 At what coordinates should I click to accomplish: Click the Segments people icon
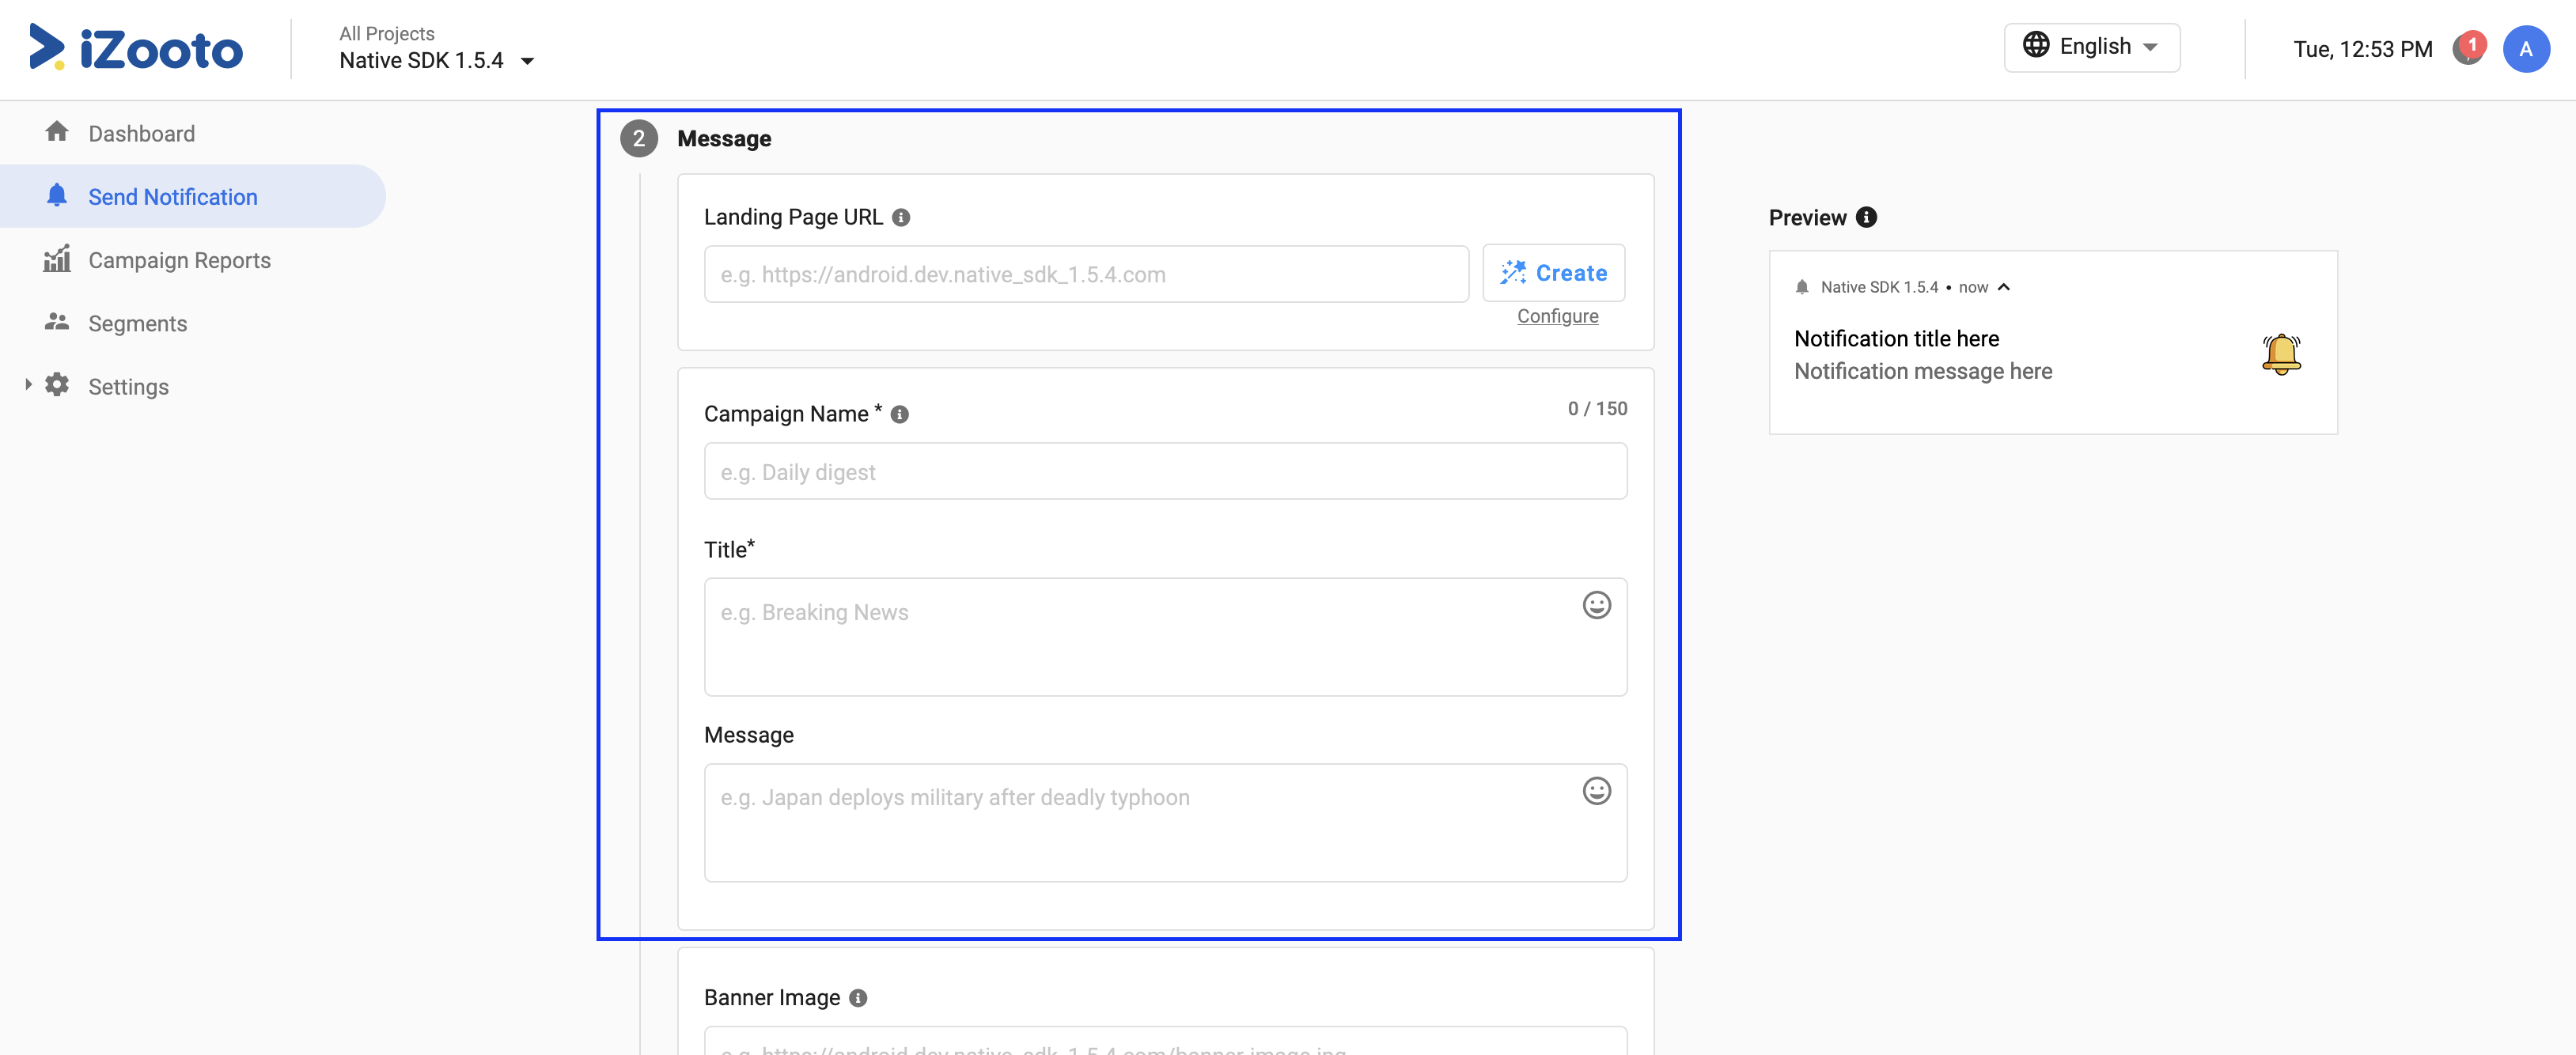click(57, 322)
